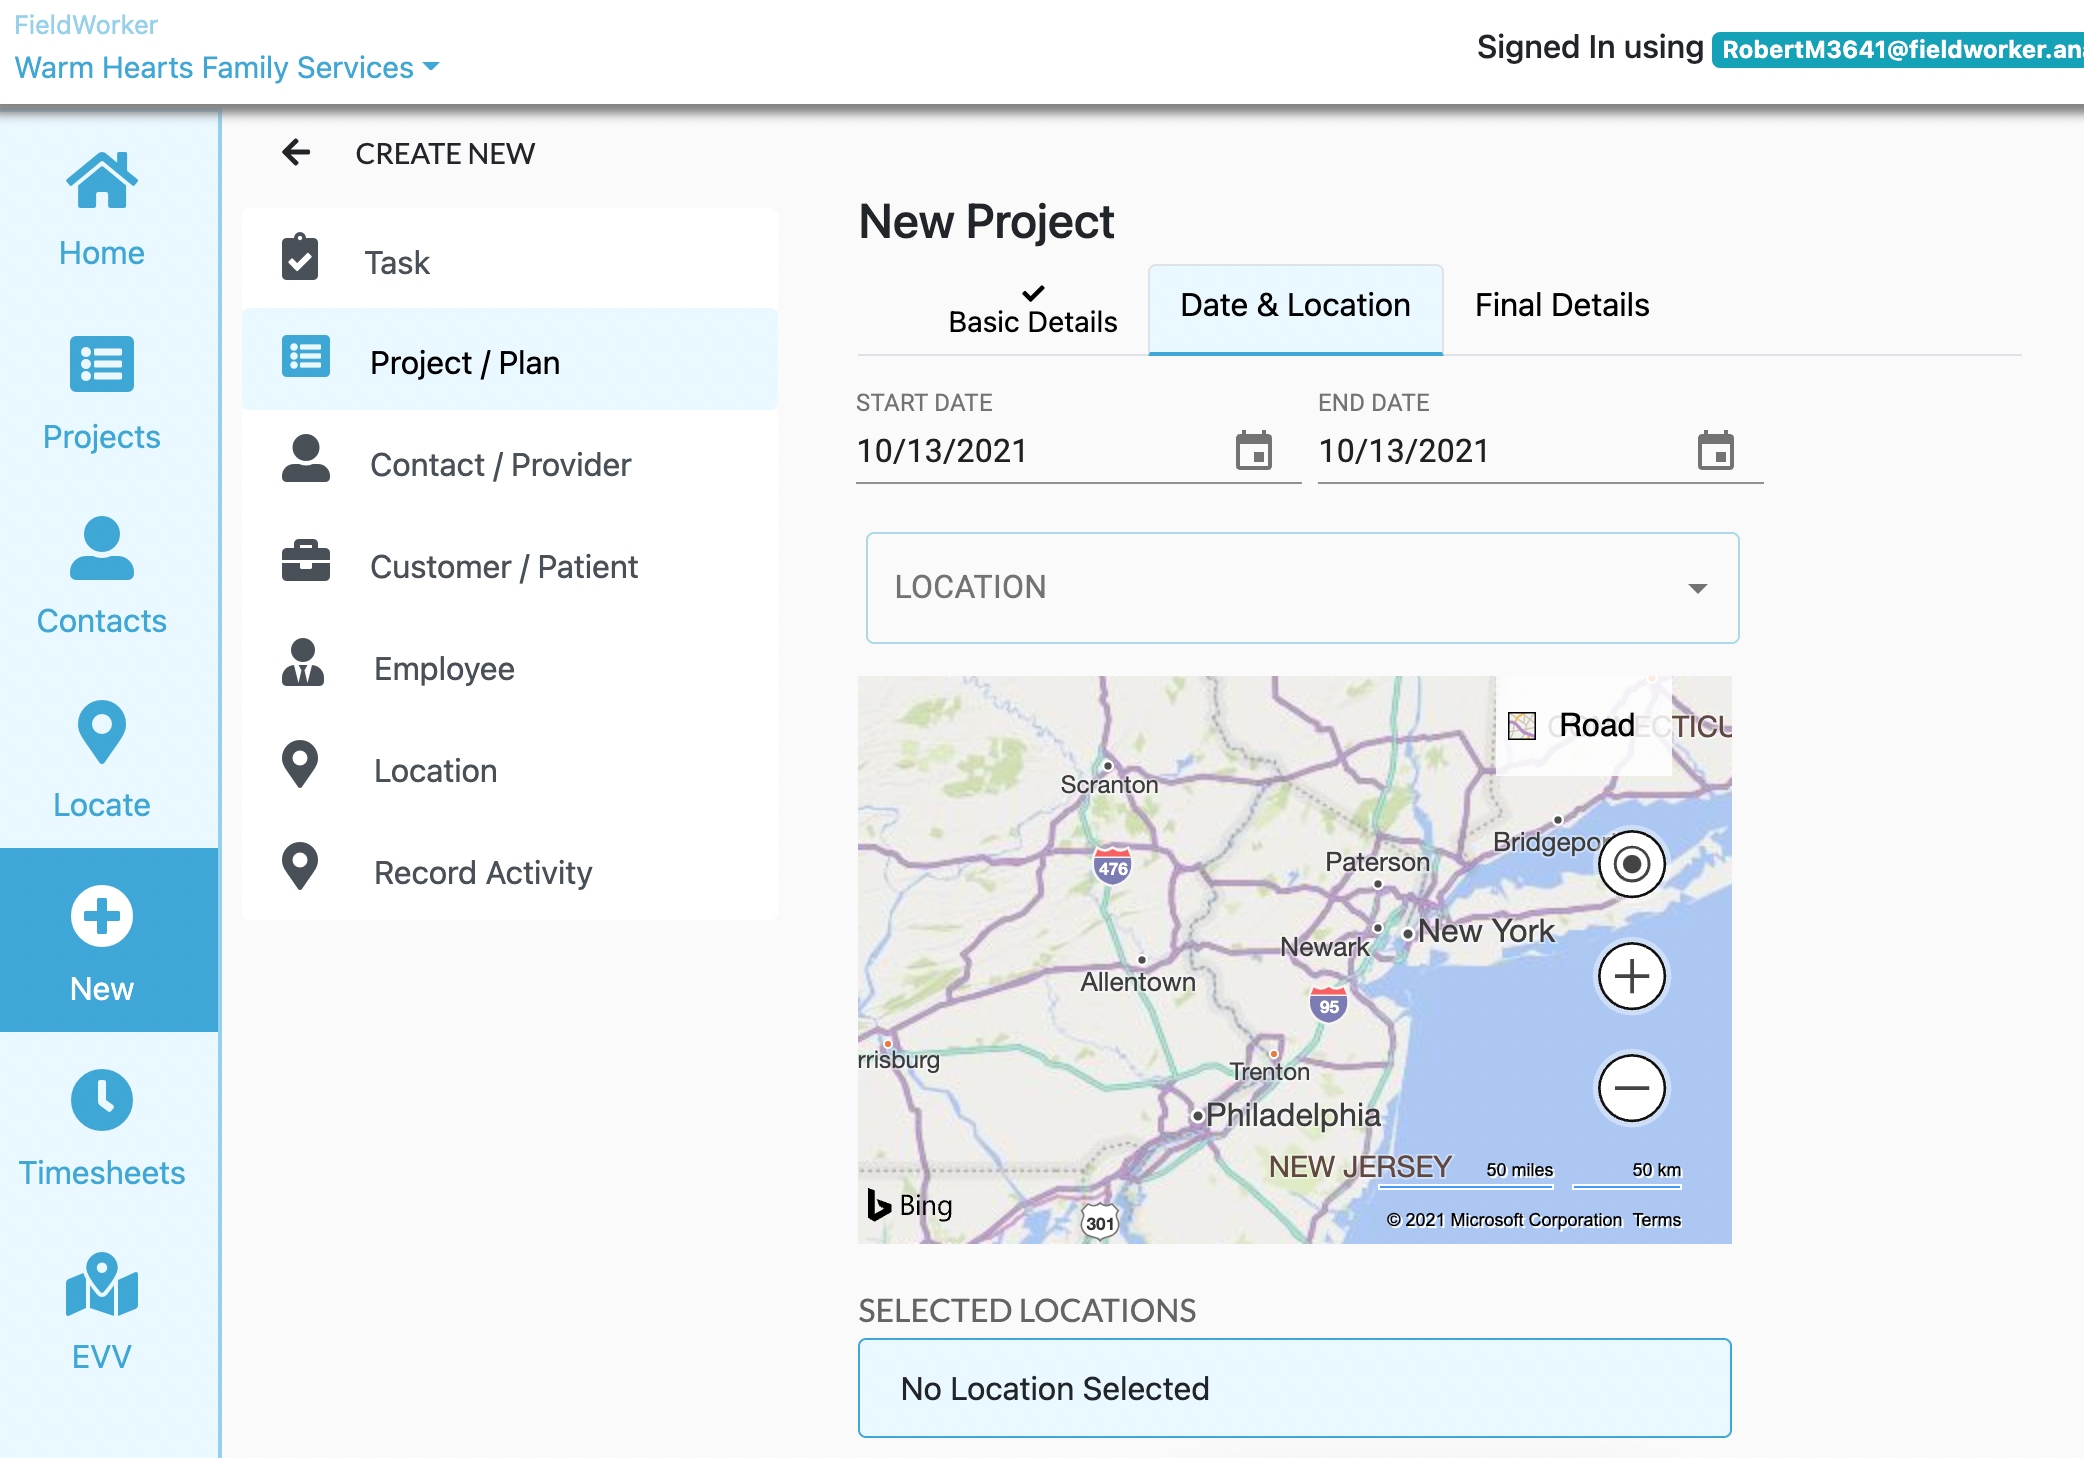Click the Start Date input field

click(x=1040, y=451)
